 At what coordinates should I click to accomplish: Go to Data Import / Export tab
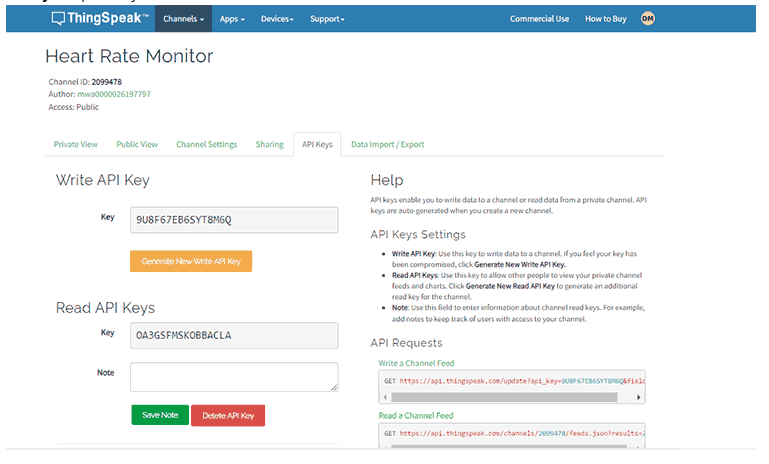(387, 144)
